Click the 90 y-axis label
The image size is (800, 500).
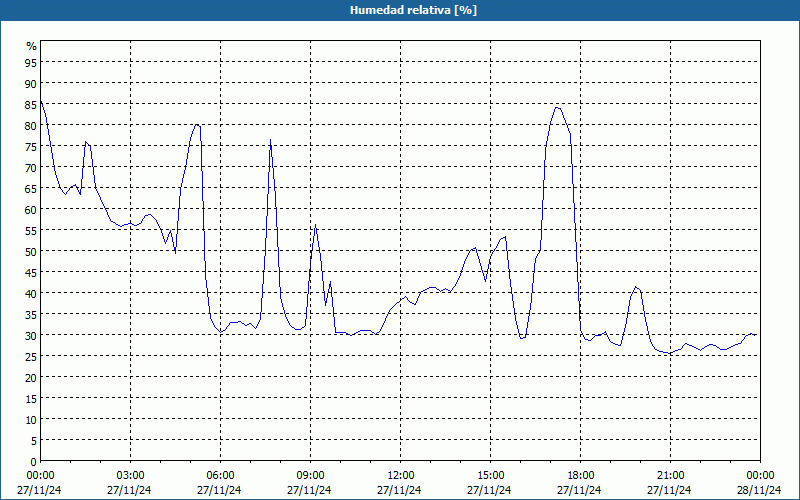coord(32,83)
